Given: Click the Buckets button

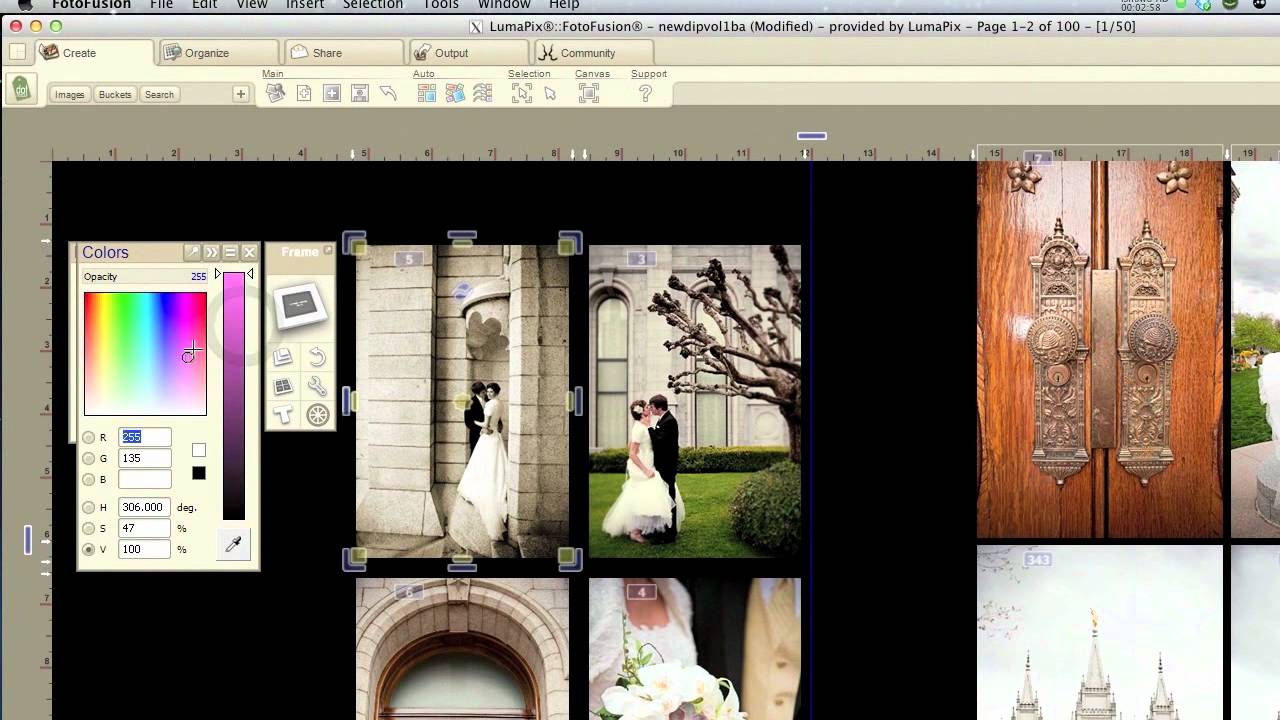Looking at the screenshot, I should 115,94.
